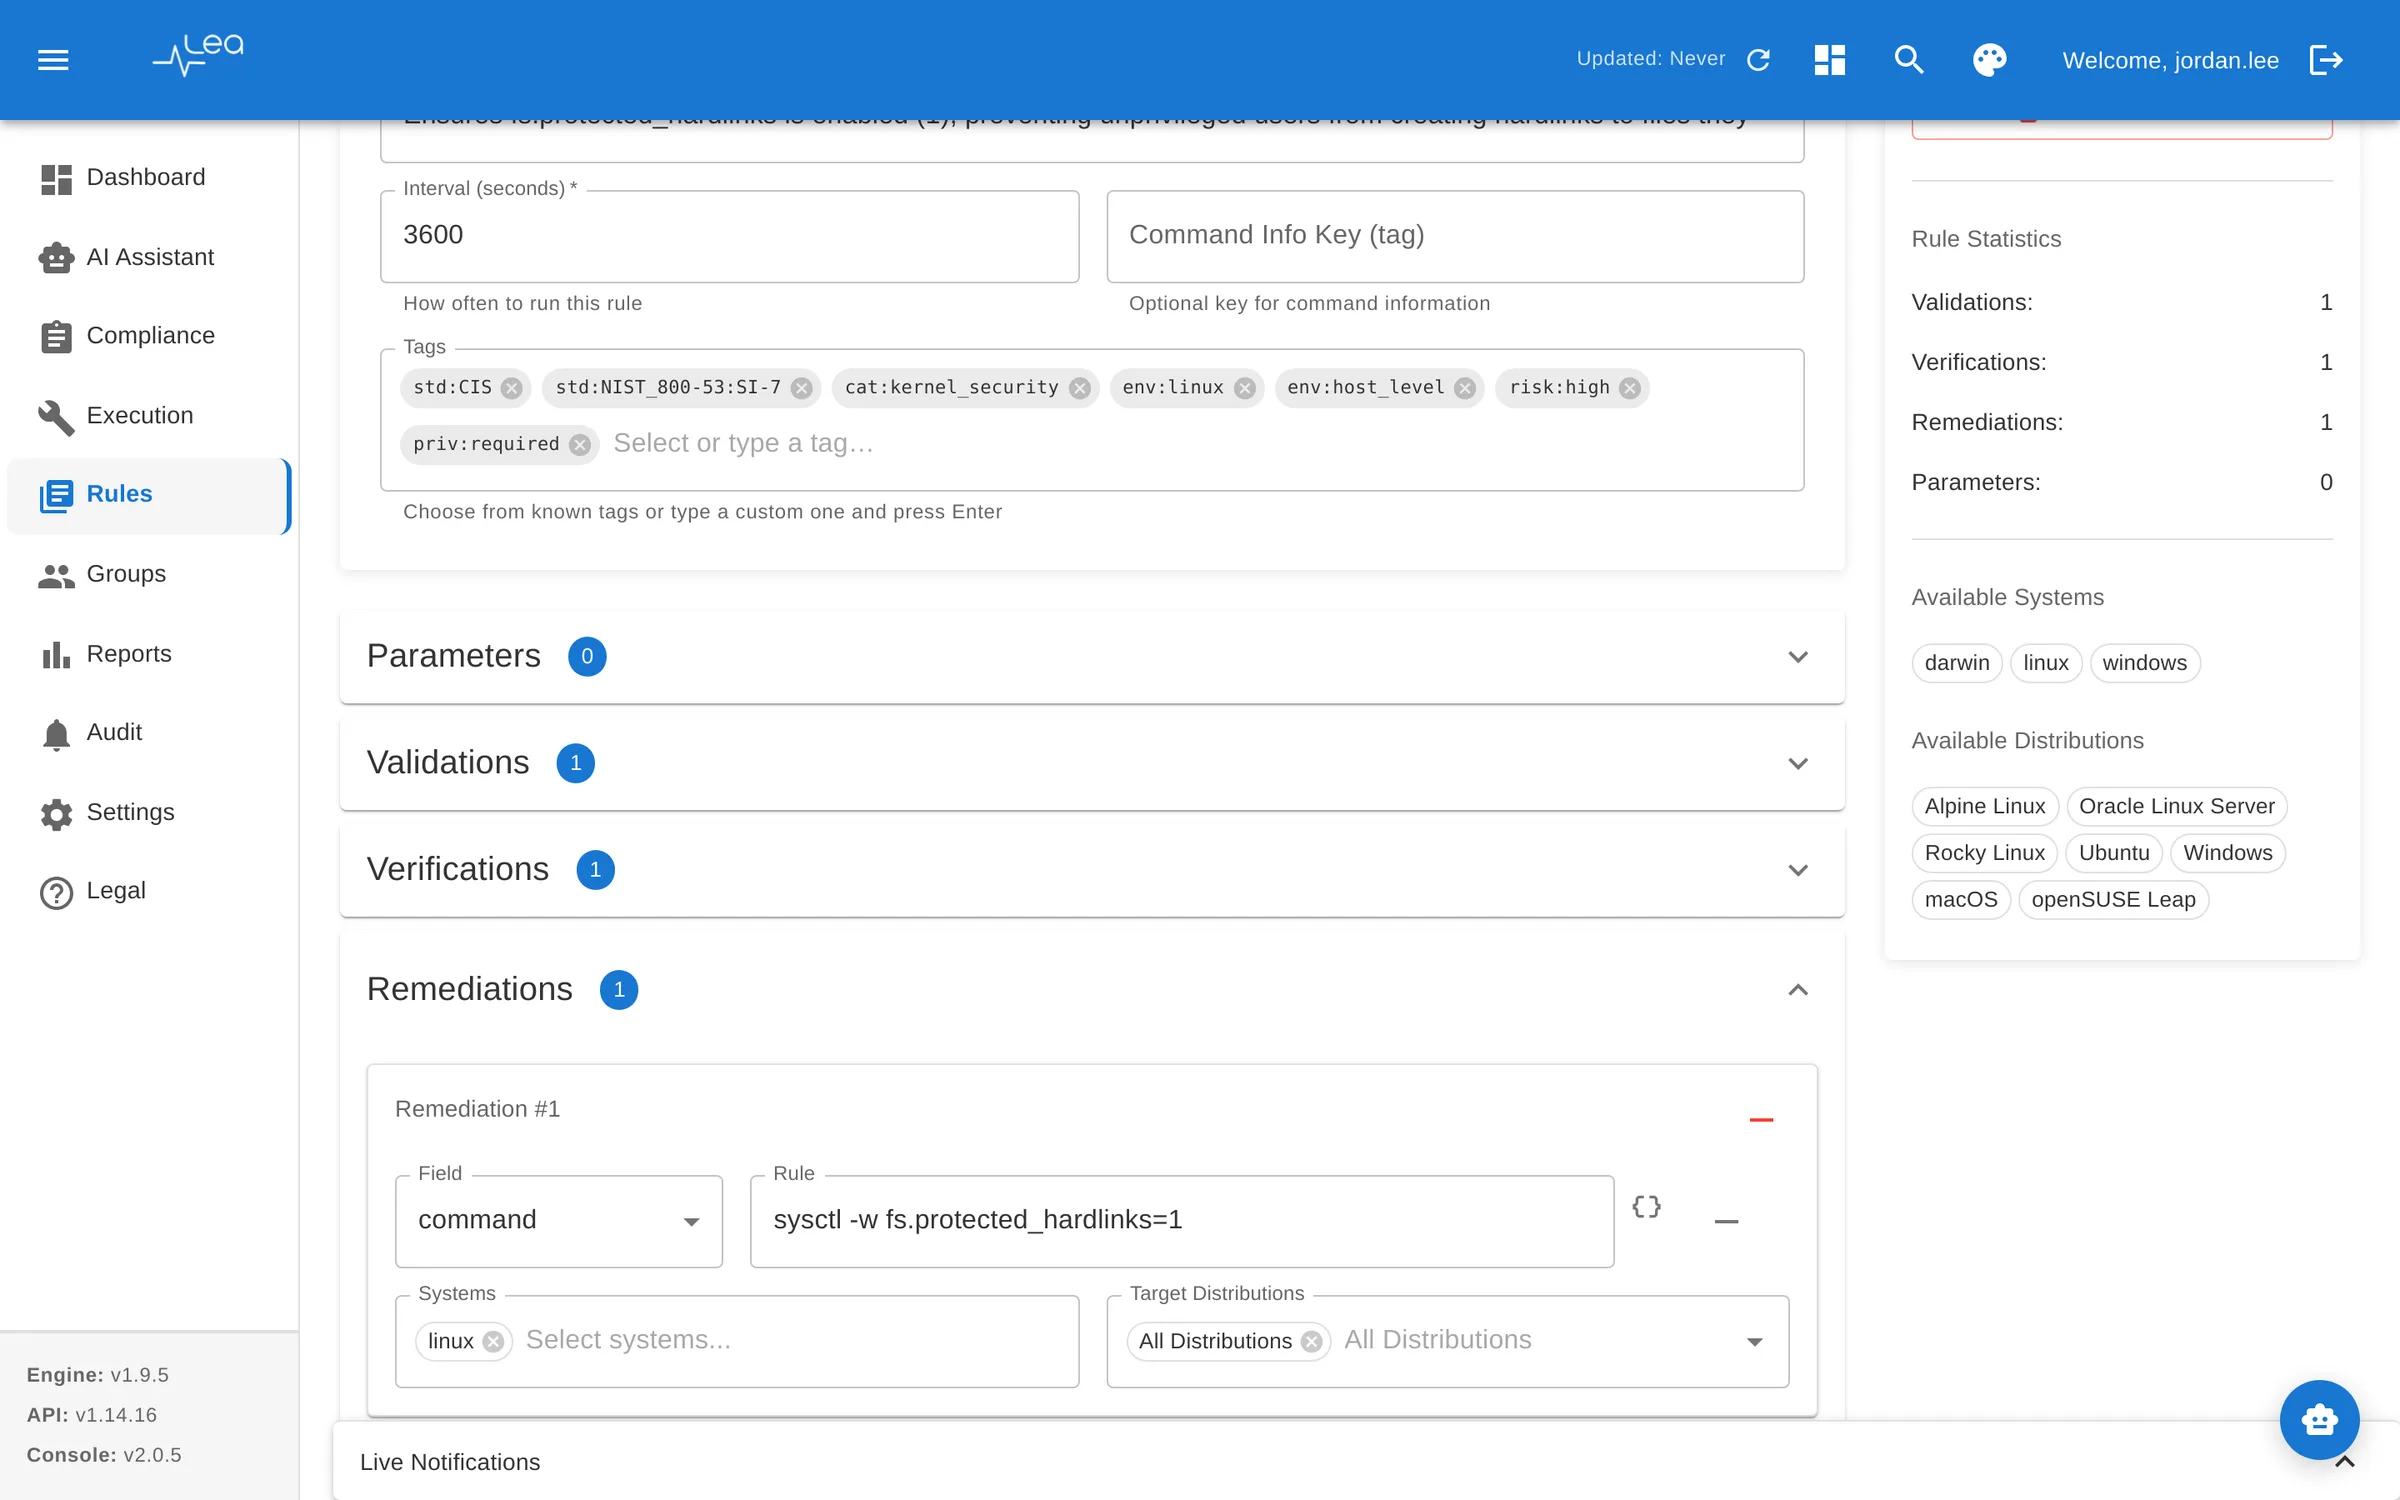This screenshot has width=2400, height=1500.
Task: Open the AI assistant floating chat button
Action: (x=2319, y=1419)
